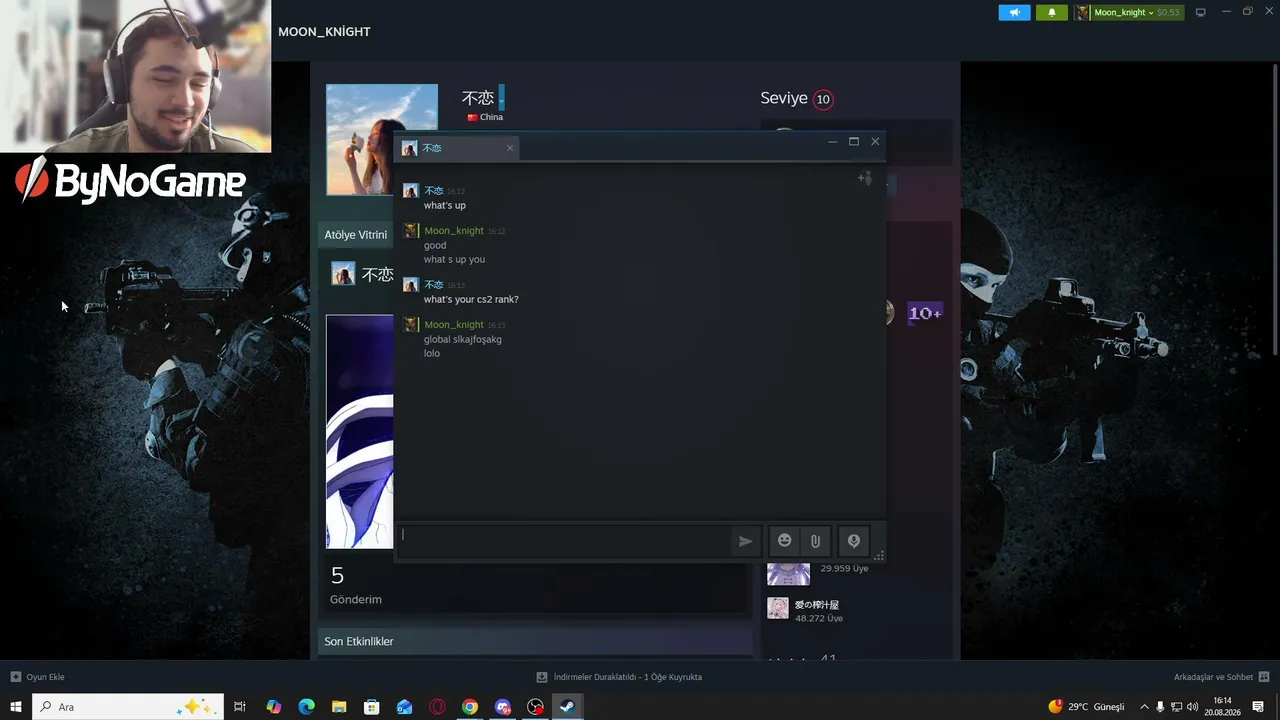Screen dimensions: 1280x720
Task: Select the message "global slkajfoşakg"
Action: coord(463,339)
